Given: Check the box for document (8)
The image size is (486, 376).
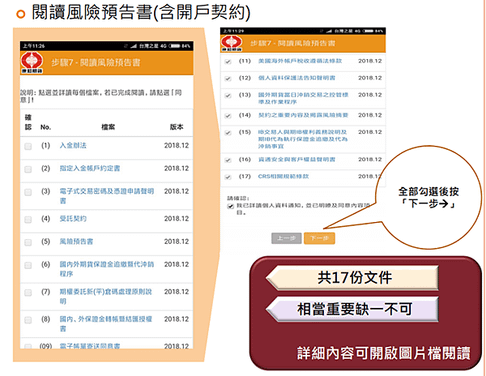Looking at the screenshot, I should coord(28,320).
